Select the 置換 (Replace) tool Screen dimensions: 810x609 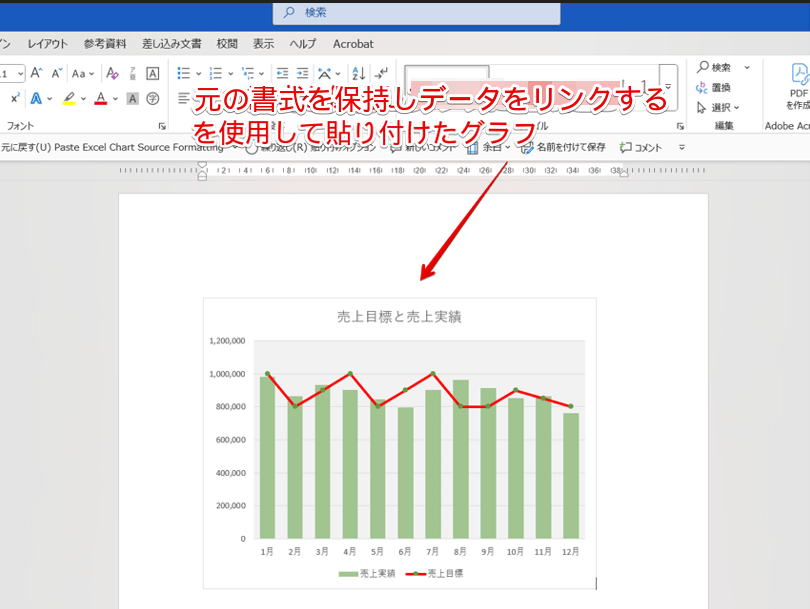tap(718, 86)
